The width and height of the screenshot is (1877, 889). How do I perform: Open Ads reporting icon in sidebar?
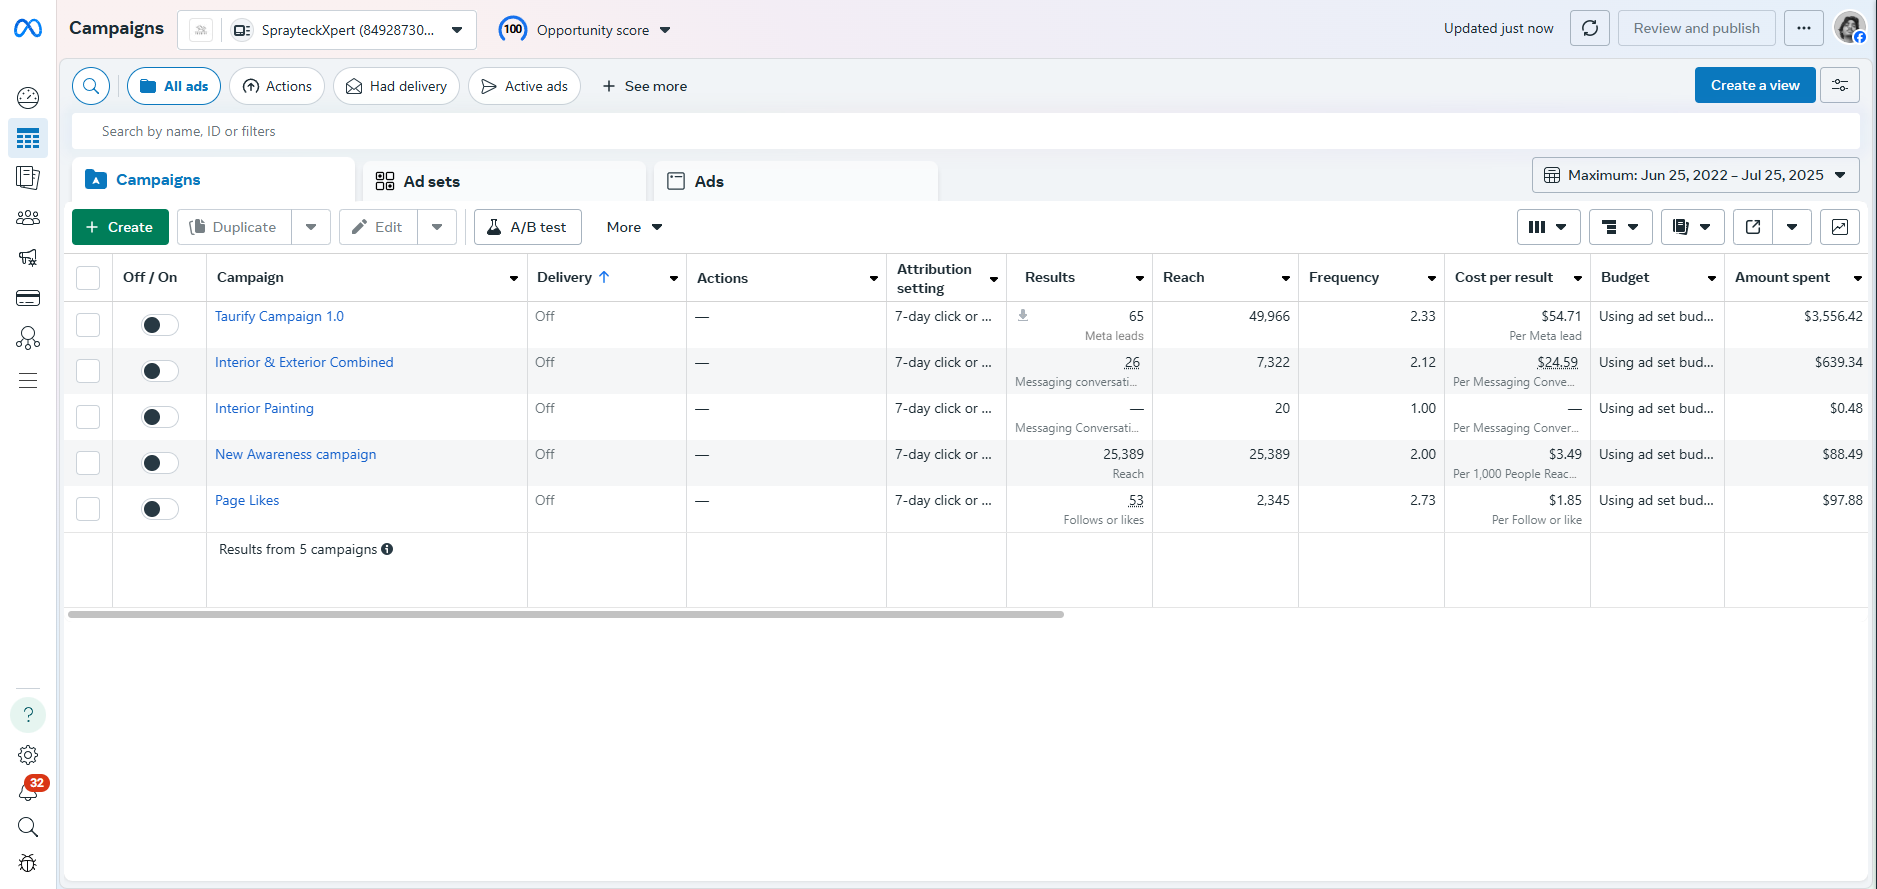click(28, 178)
